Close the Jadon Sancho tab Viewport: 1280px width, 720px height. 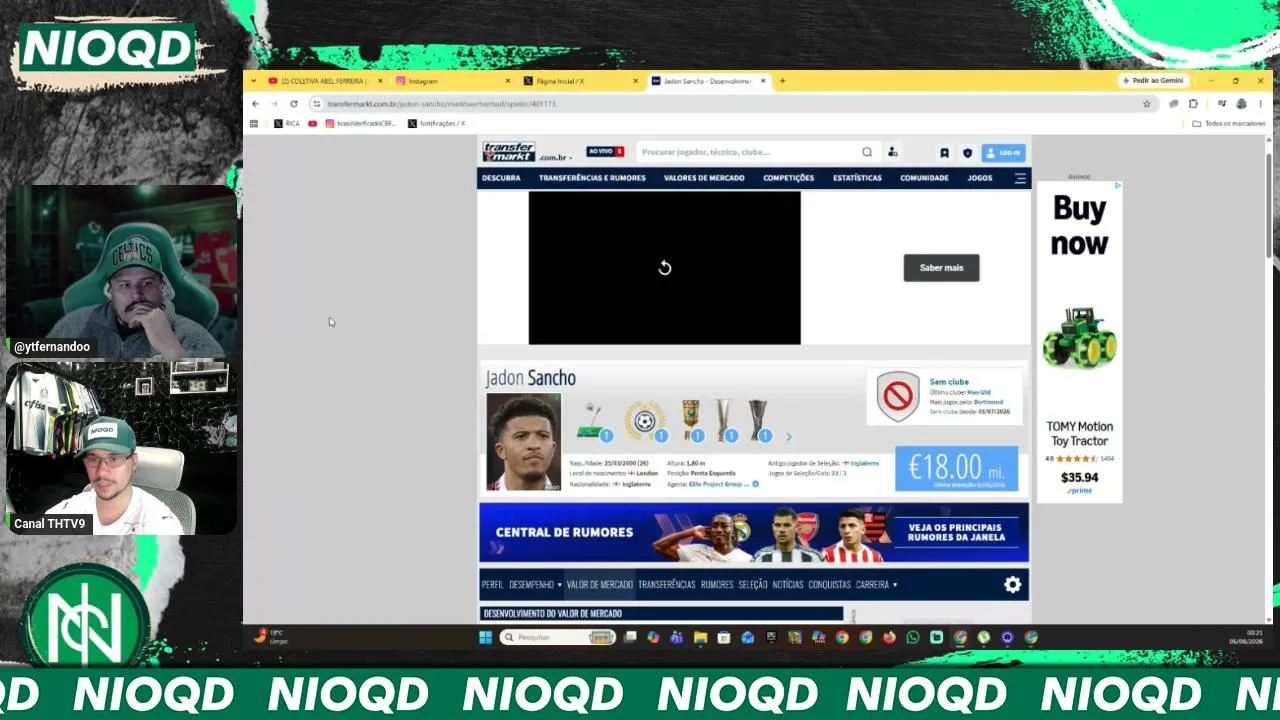coord(763,81)
